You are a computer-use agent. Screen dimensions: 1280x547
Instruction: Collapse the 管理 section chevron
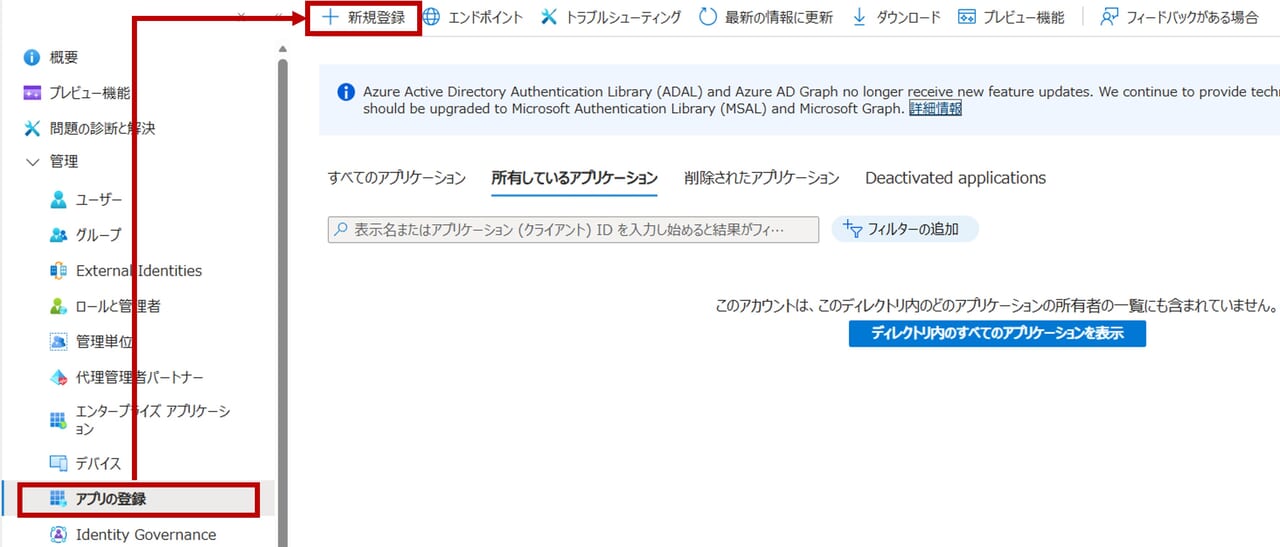click(32, 161)
